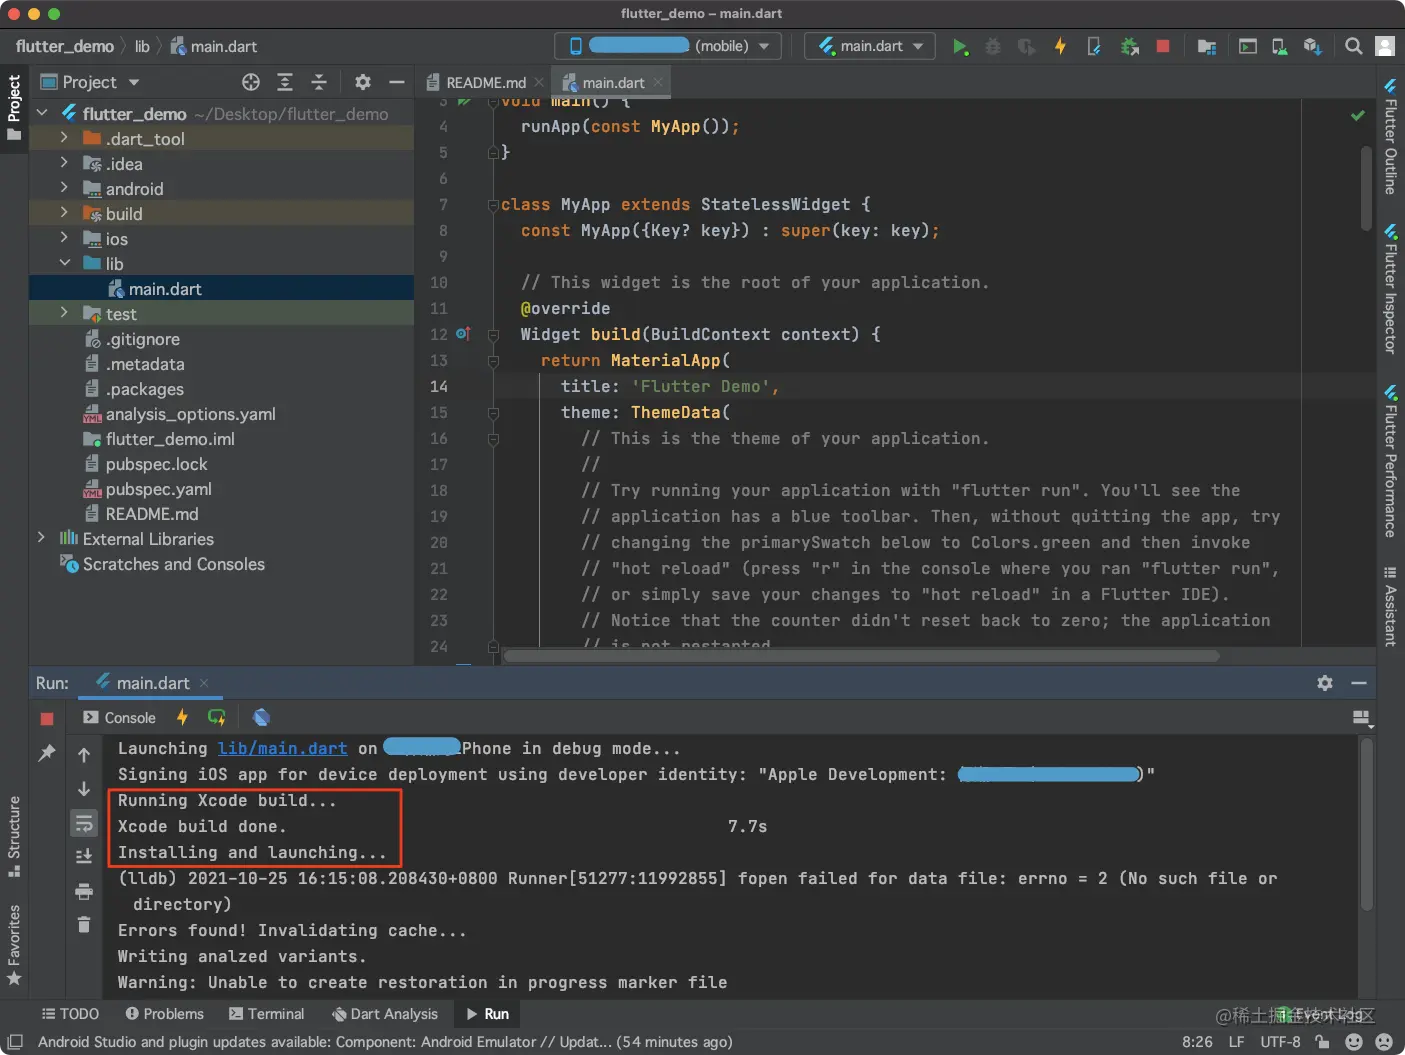
Task: Print console output with printer icon
Action: (x=84, y=891)
